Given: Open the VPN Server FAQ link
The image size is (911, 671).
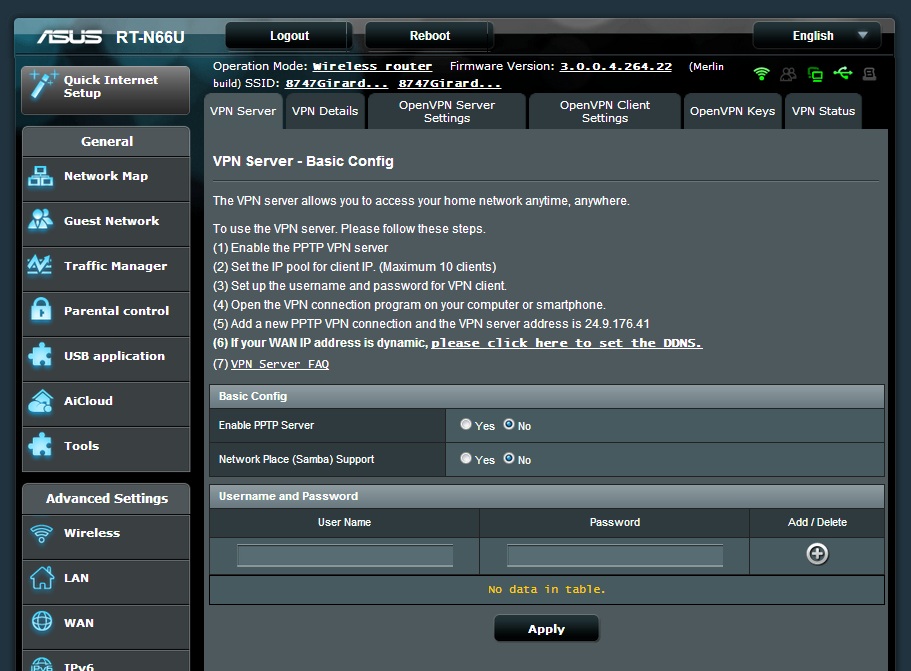Looking at the screenshot, I should [280, 364].
